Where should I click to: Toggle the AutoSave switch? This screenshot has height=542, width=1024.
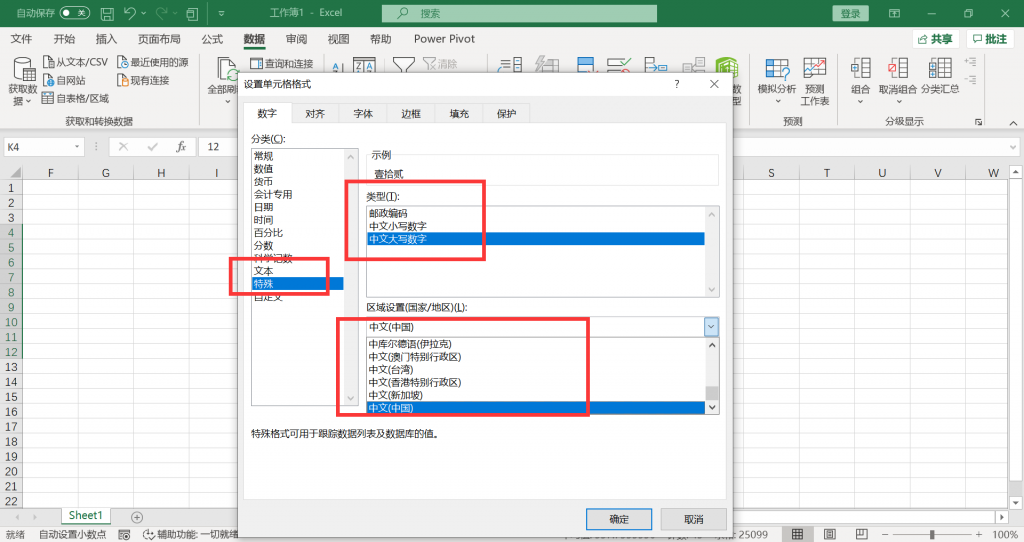click(74, 12)
